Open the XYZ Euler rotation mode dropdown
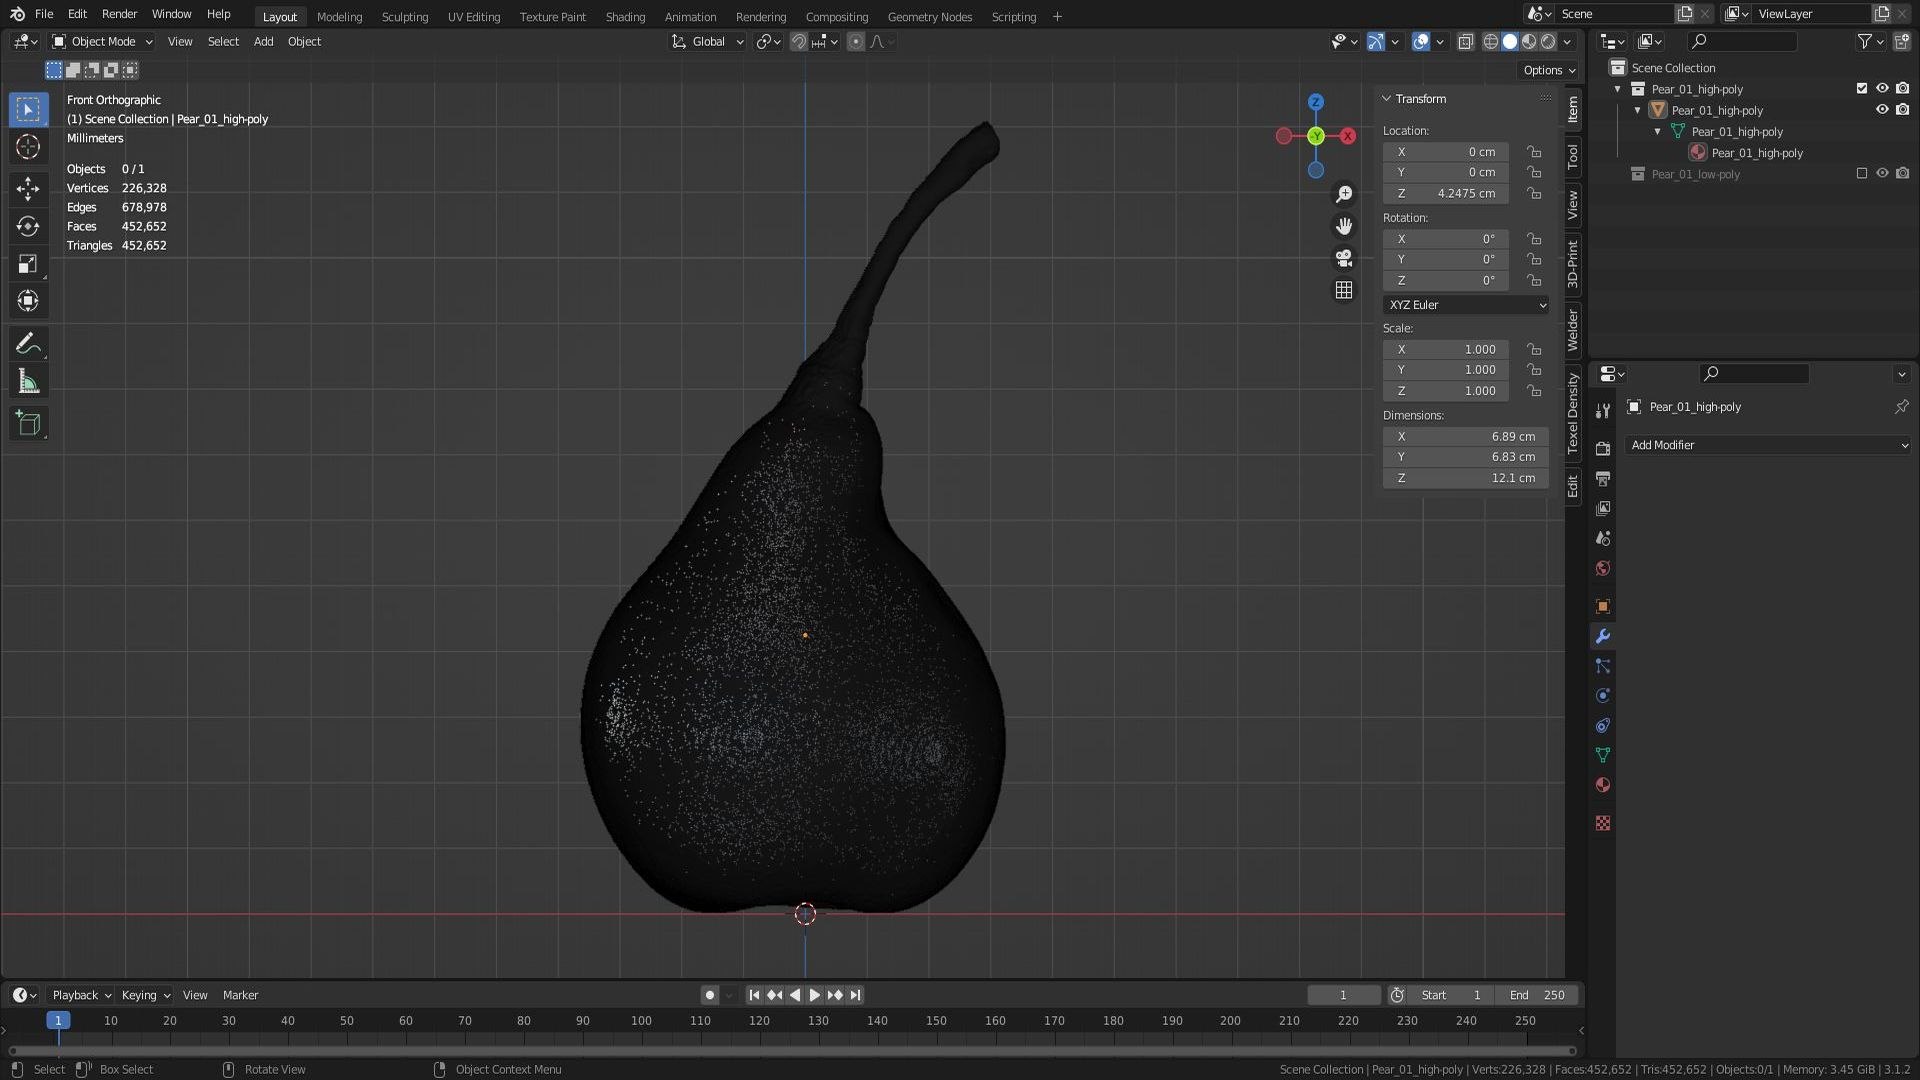 click(1466, 305)
